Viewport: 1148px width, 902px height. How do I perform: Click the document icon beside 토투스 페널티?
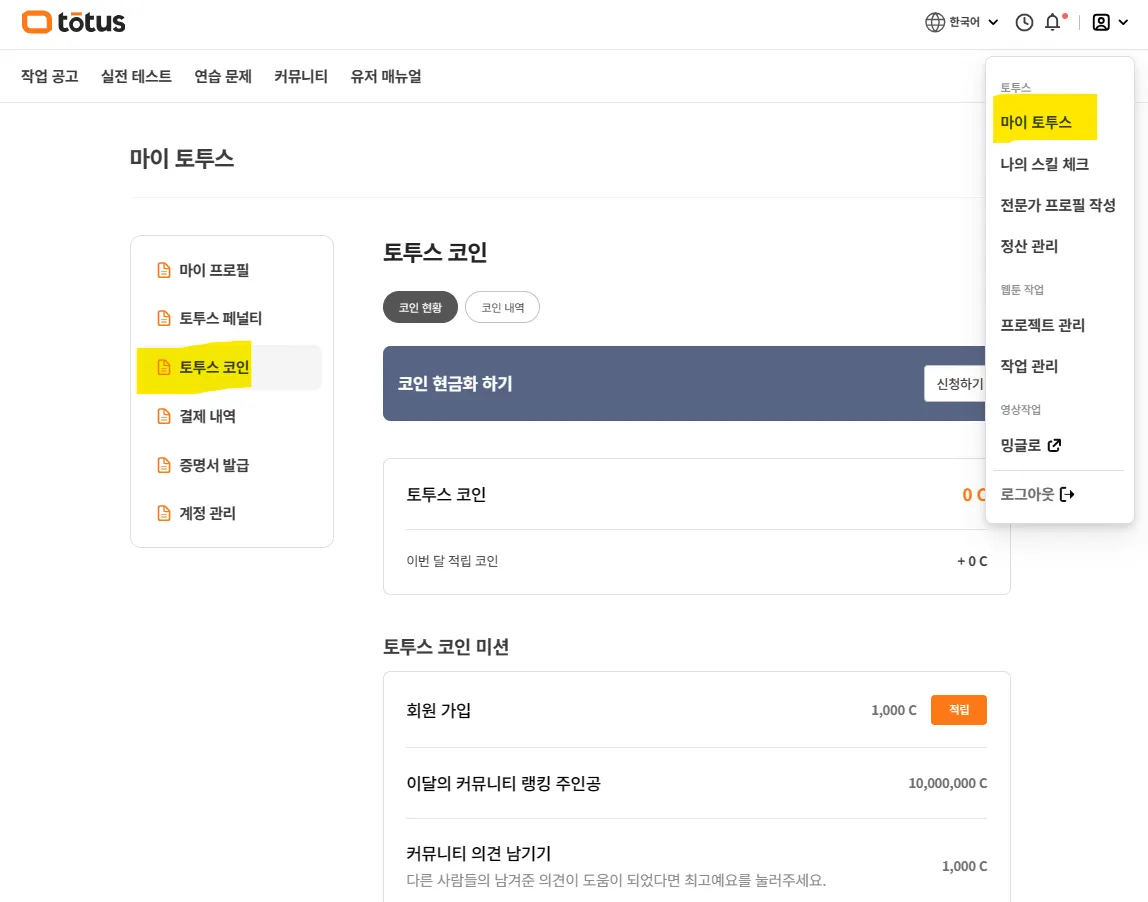coord(164,318)
